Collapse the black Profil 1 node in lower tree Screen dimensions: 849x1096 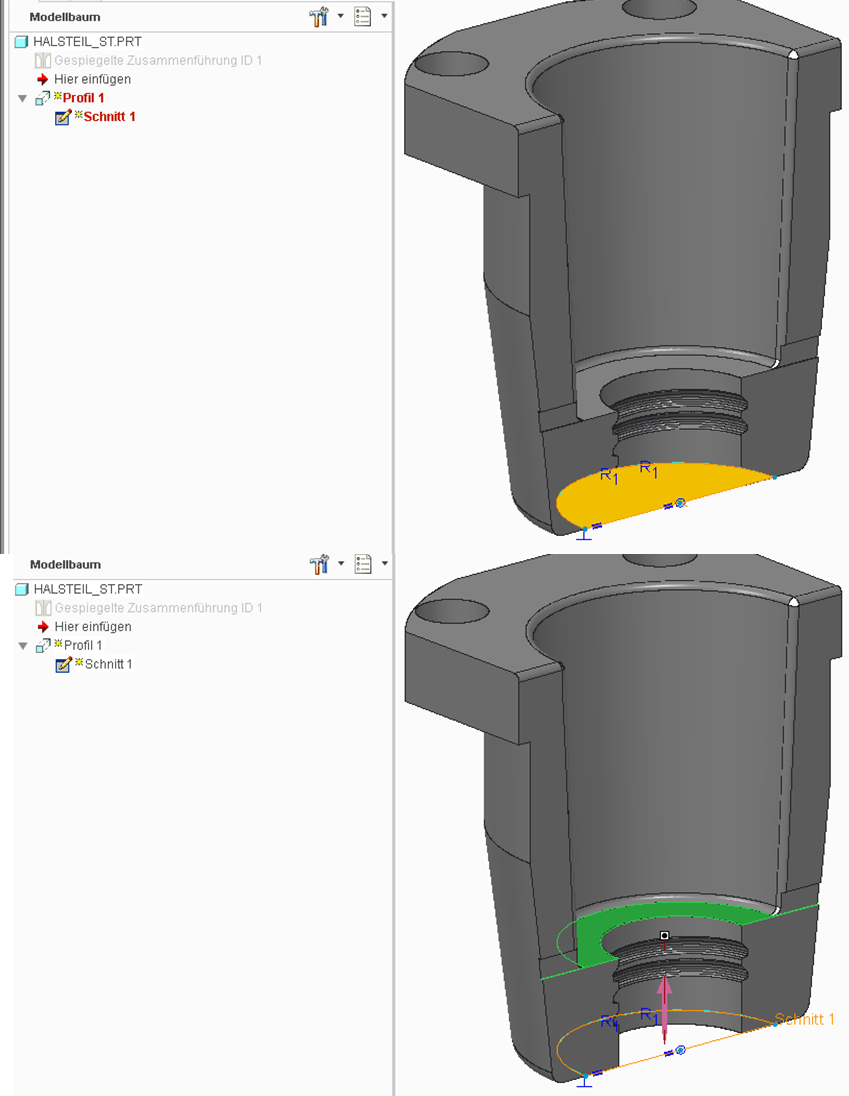pos(22,646)
